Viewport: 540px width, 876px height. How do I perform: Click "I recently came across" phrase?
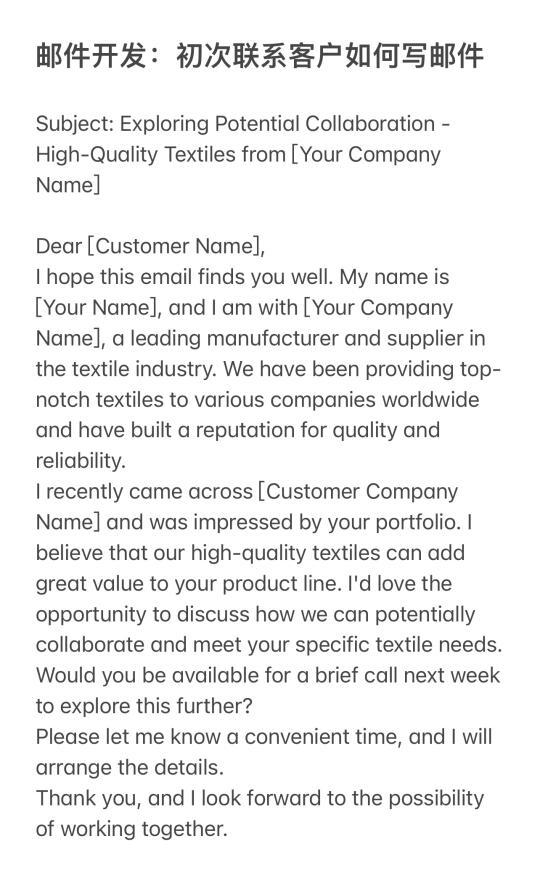point(144,492)
